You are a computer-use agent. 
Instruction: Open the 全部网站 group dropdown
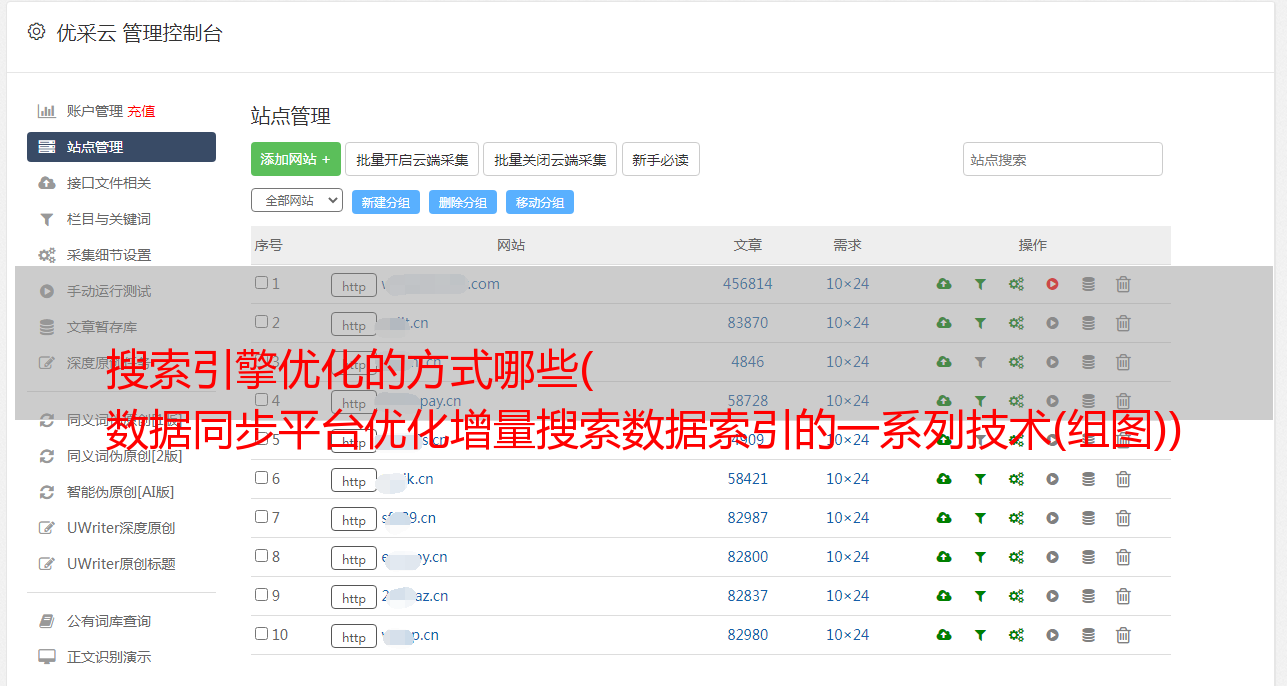[296, 201]
